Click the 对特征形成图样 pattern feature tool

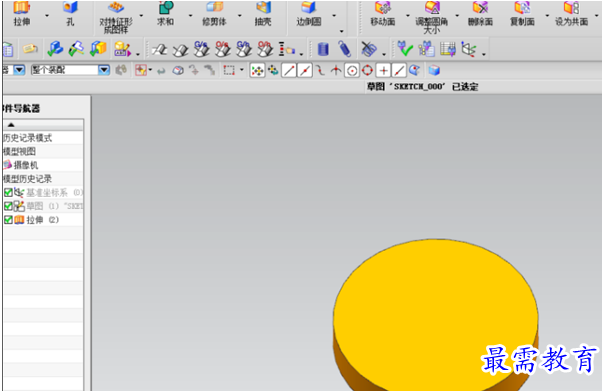tap(116, 17)
